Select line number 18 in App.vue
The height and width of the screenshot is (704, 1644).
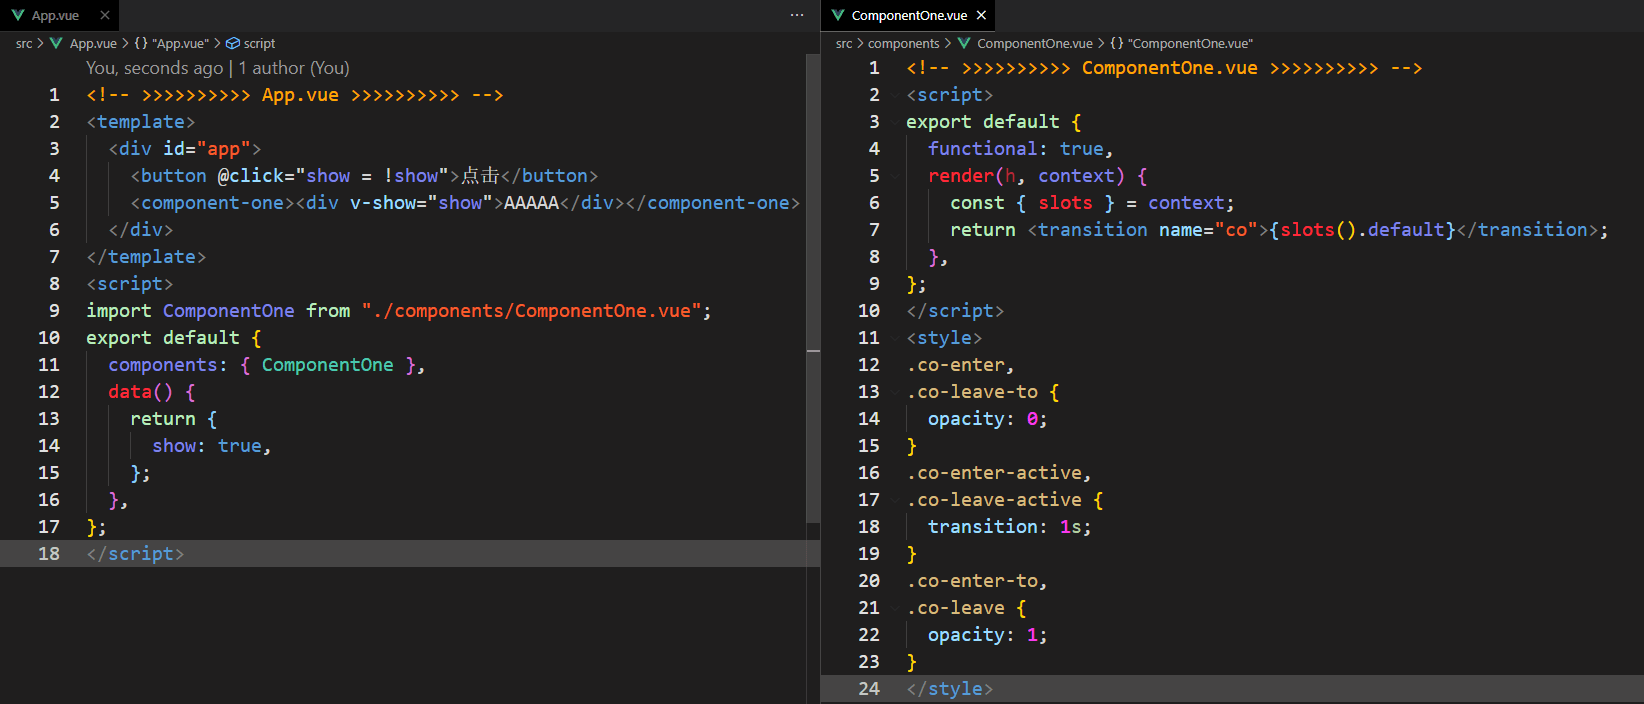tap(49, 554)
